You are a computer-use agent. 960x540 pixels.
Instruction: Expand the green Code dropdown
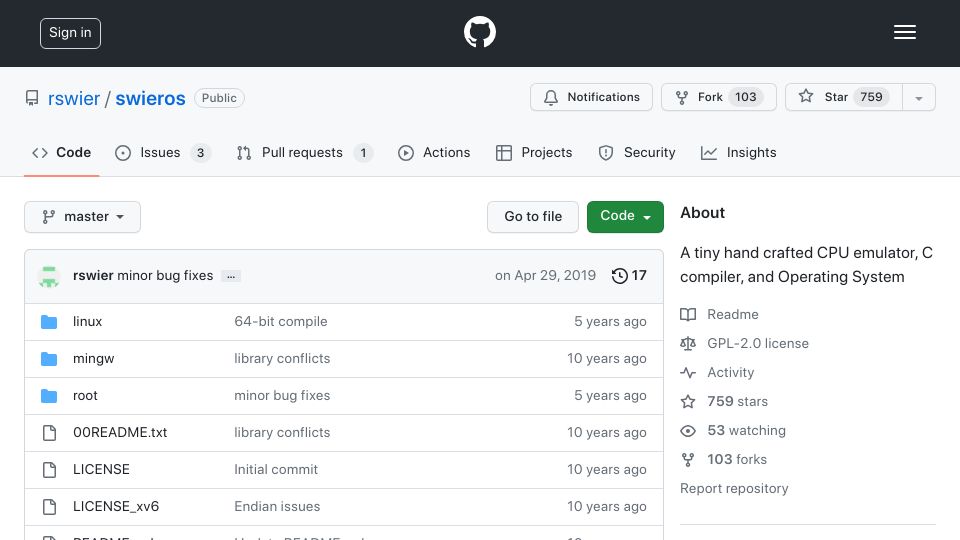click(x=625, y=217)
